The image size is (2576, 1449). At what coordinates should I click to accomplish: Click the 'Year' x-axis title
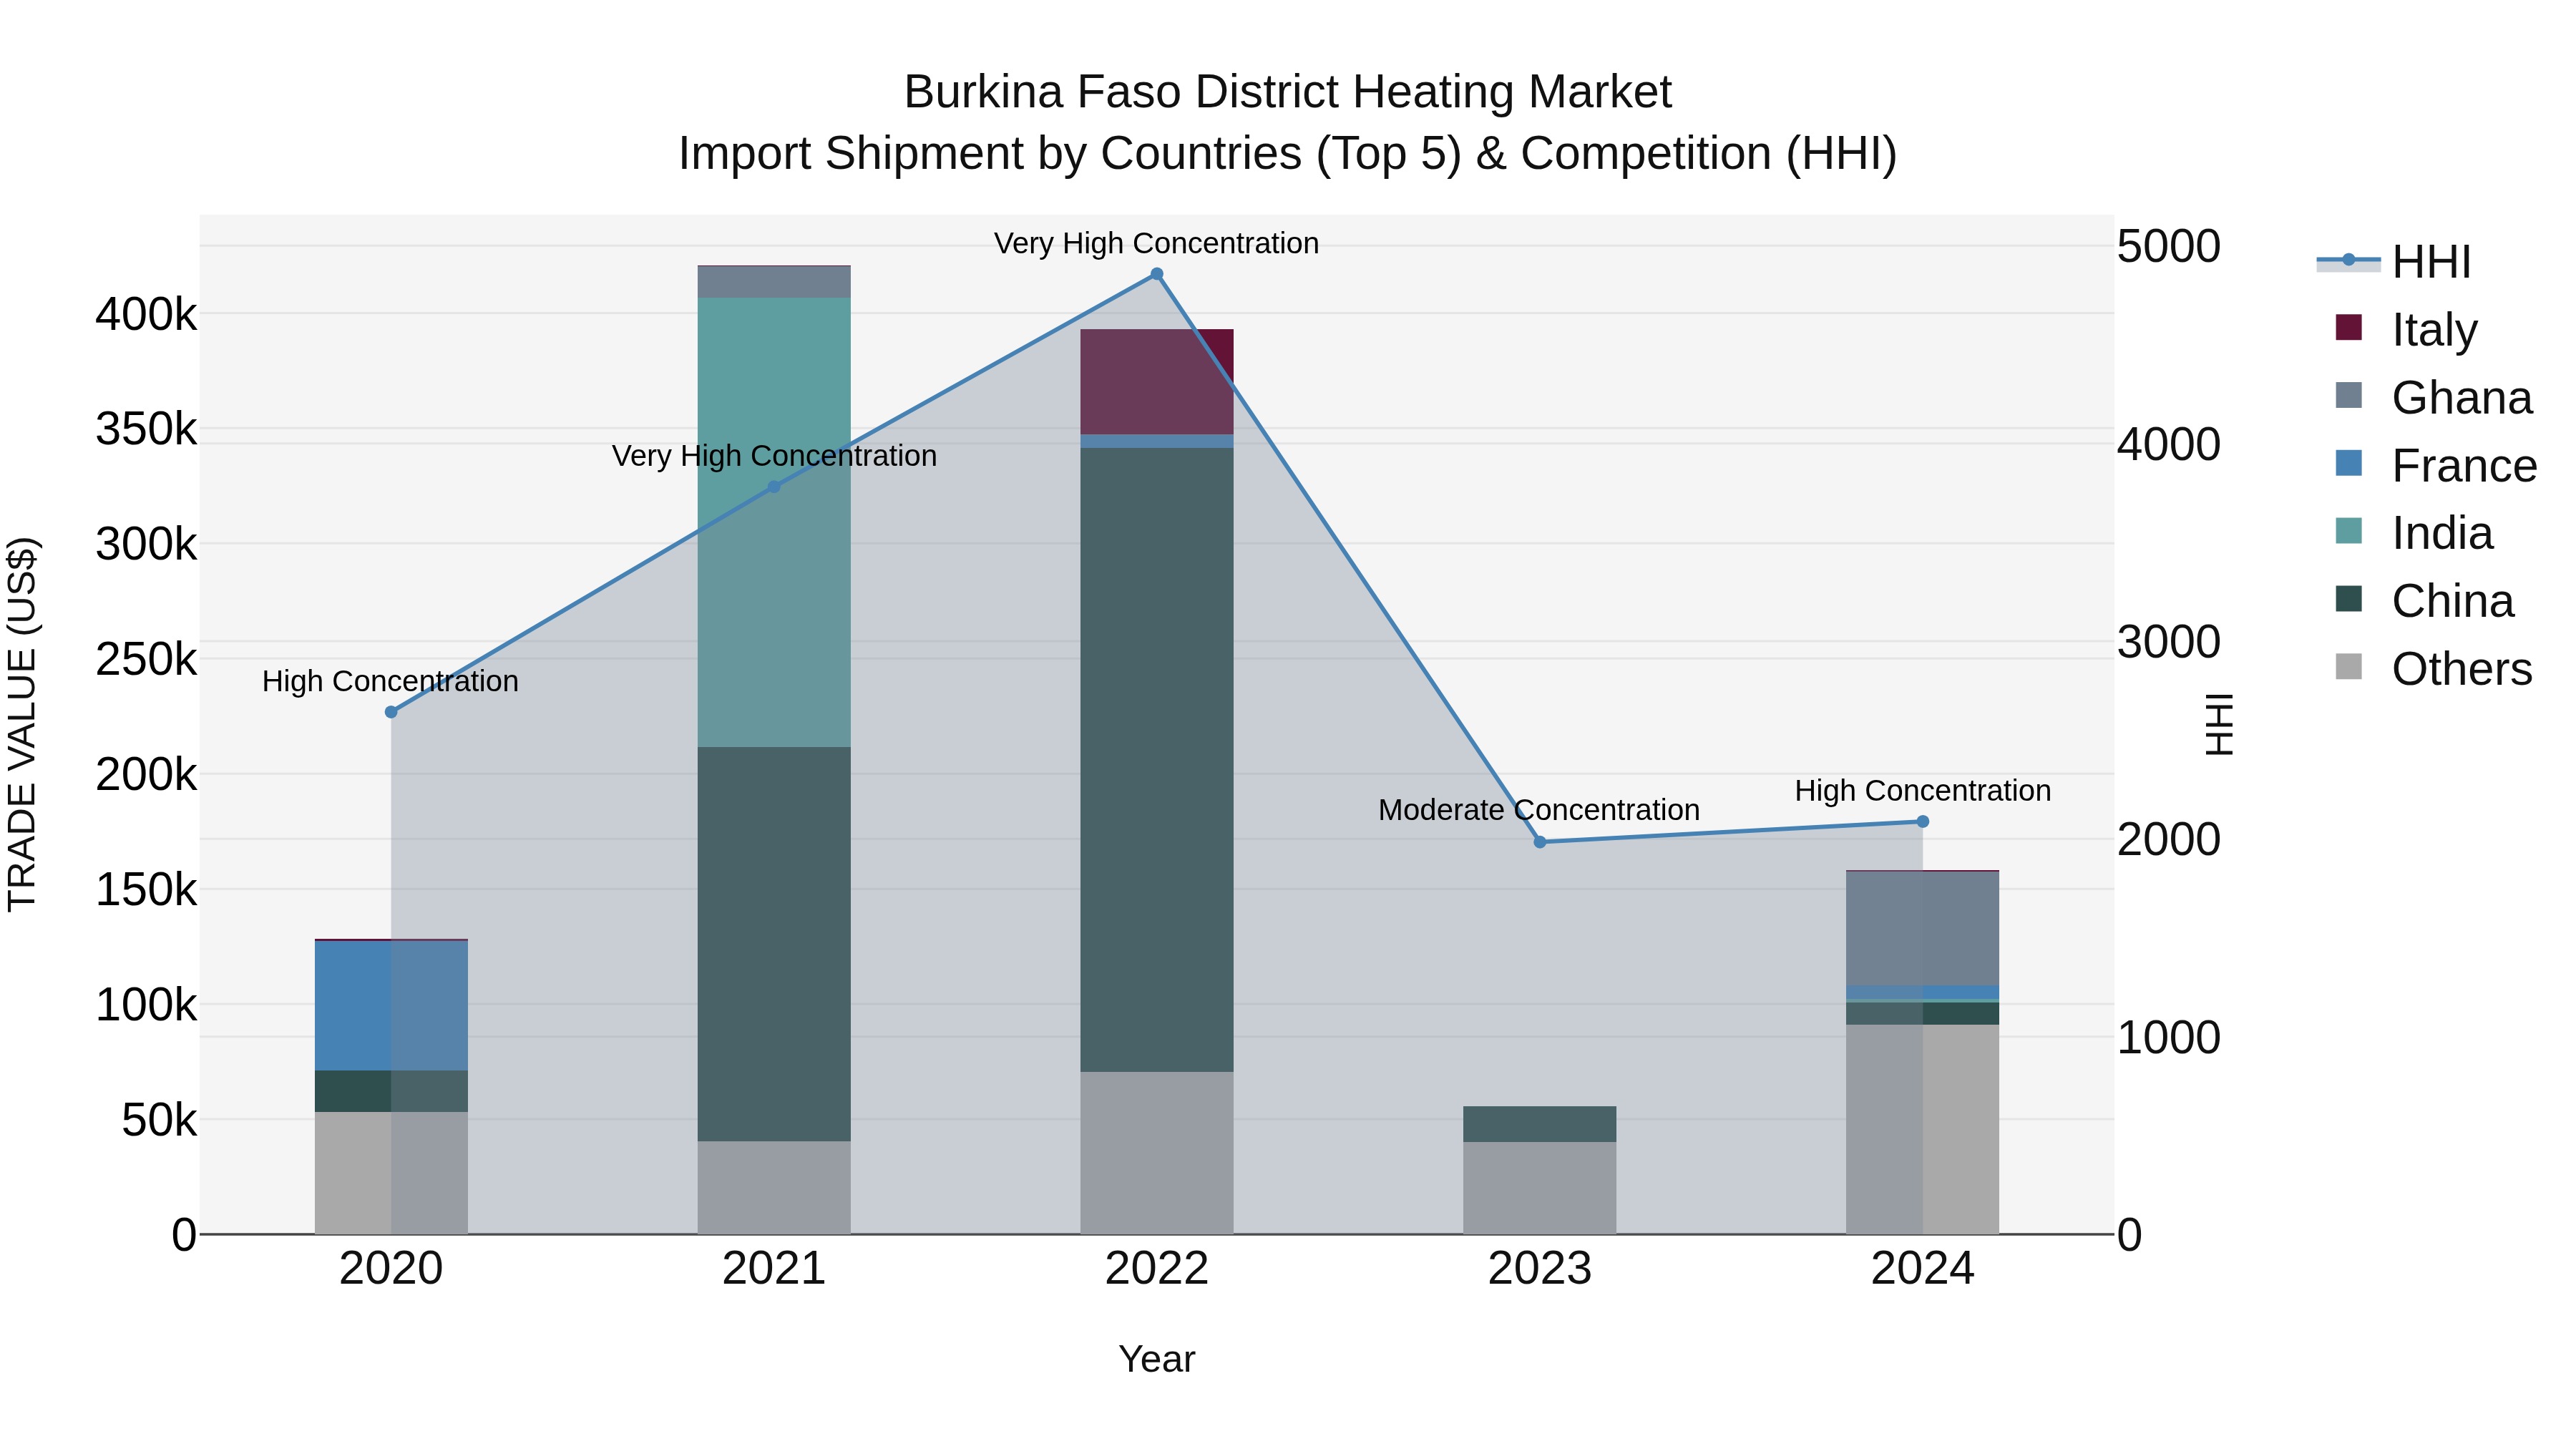pyautogui.click(x=1157, y=1360)
